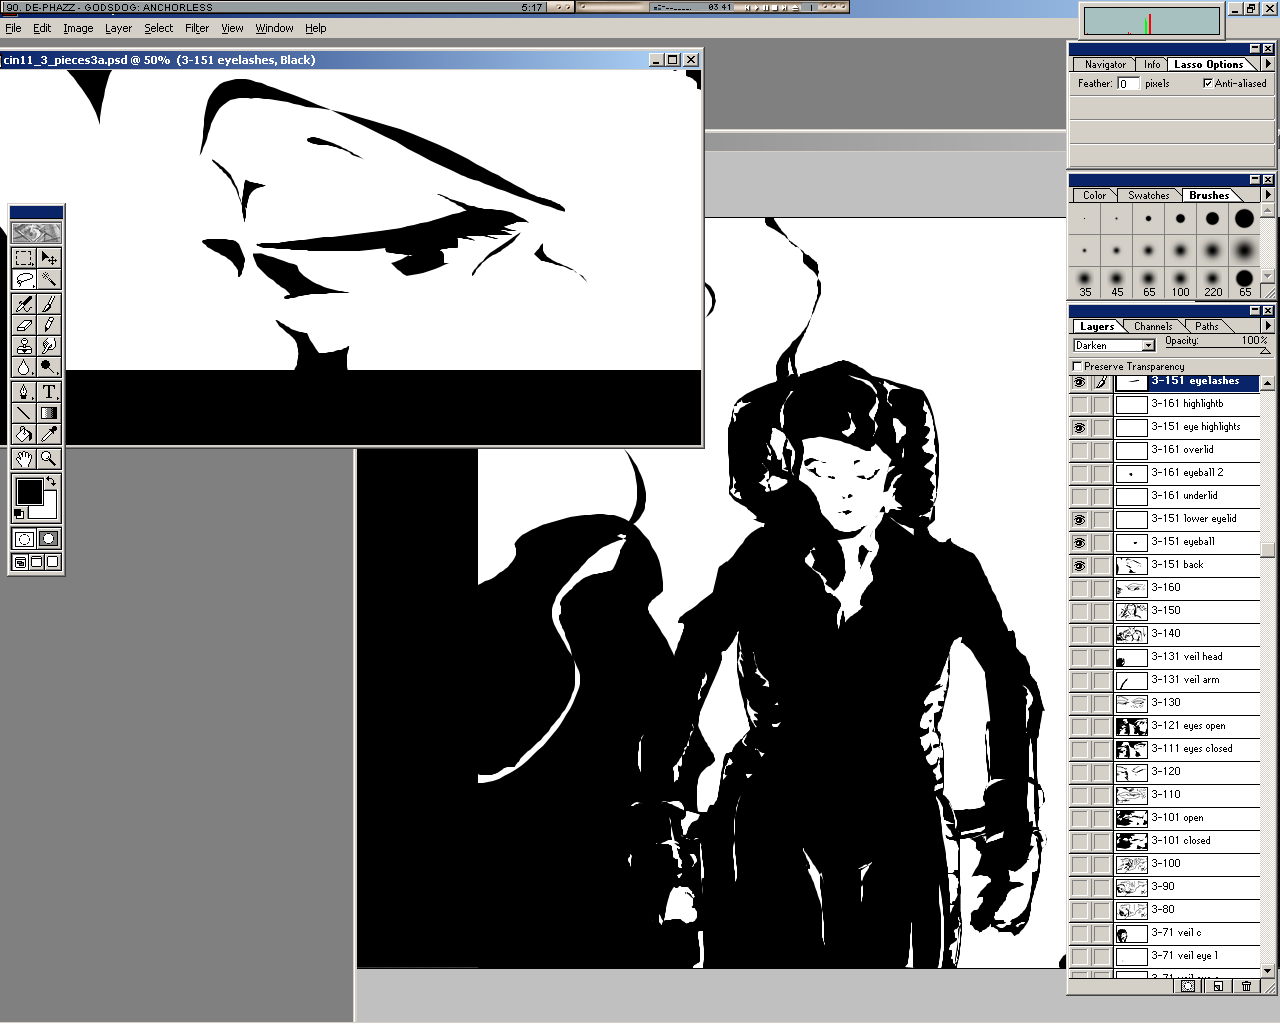Select the Lasso tool
This screenshot has height=1024, width=1280.
click(25, 279)
